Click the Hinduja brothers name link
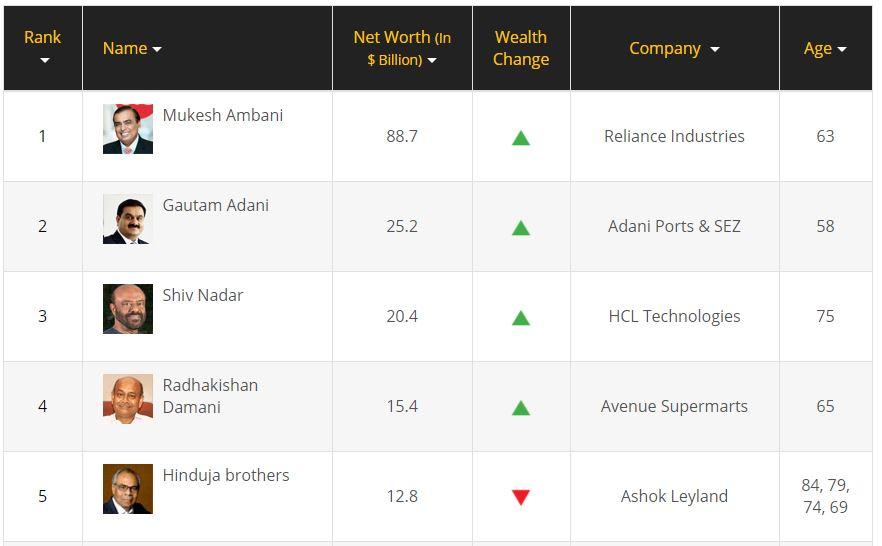This screenshot has width=882, height=546. pos(226,475)
